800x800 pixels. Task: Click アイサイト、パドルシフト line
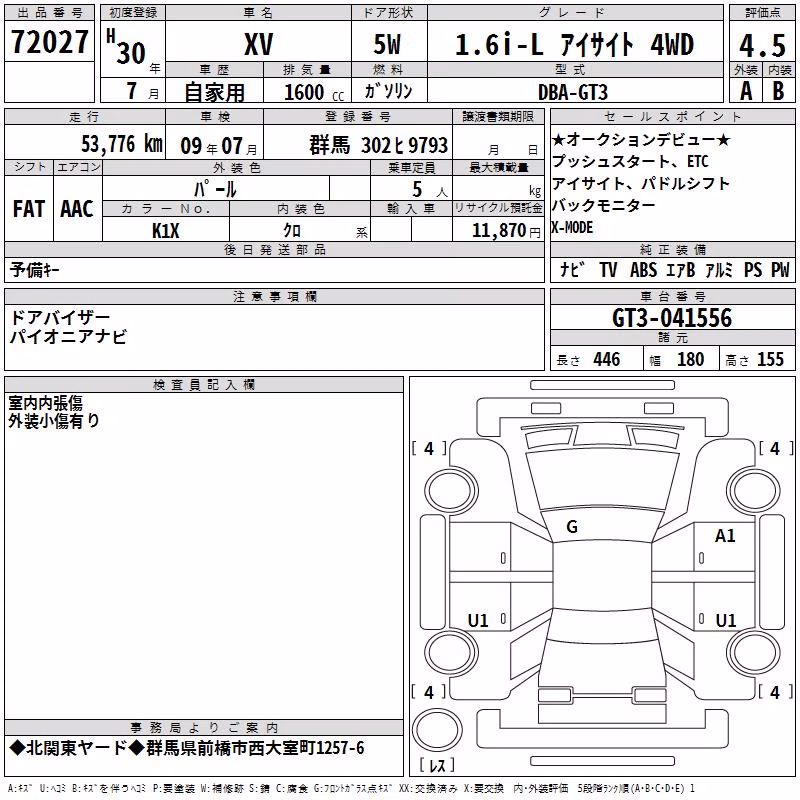(x=641, y=183)
